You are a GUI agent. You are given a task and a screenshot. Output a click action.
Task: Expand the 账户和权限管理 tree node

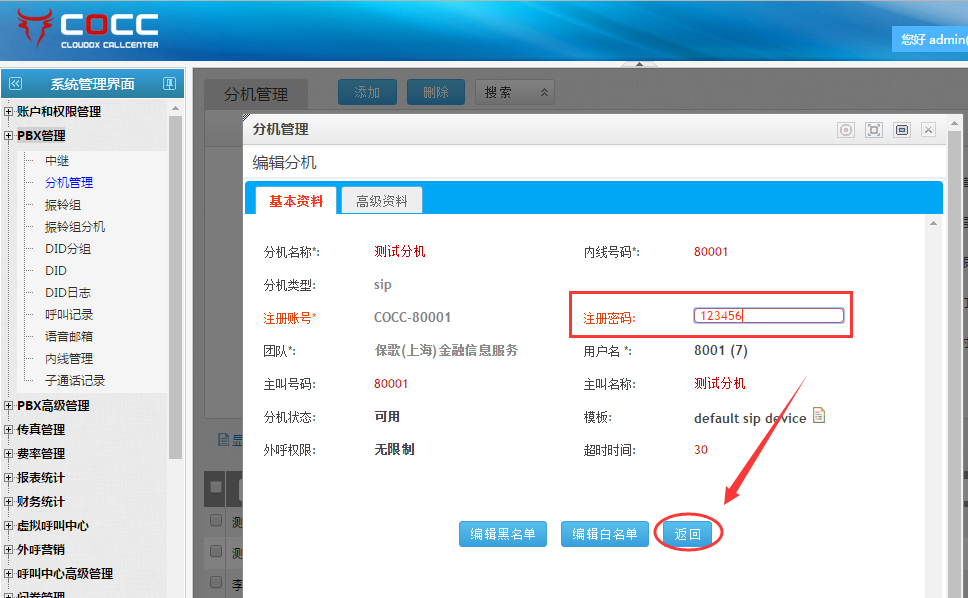tap(9, 112)
